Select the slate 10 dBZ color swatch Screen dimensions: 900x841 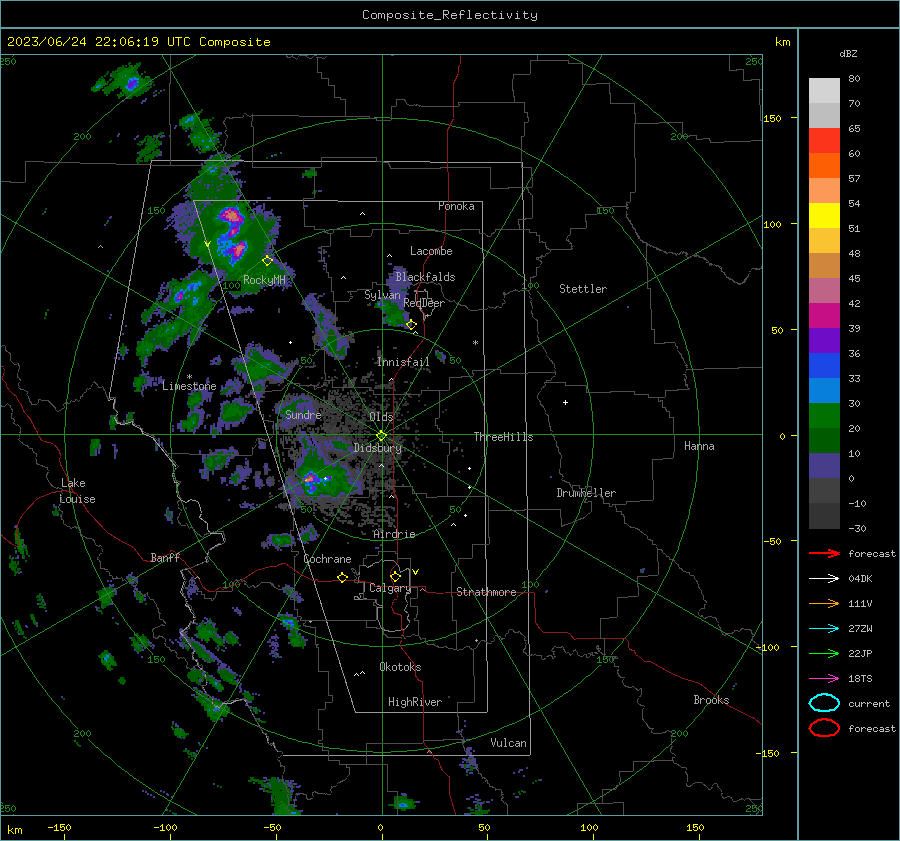pyautogui.click(x=824, y=465)
